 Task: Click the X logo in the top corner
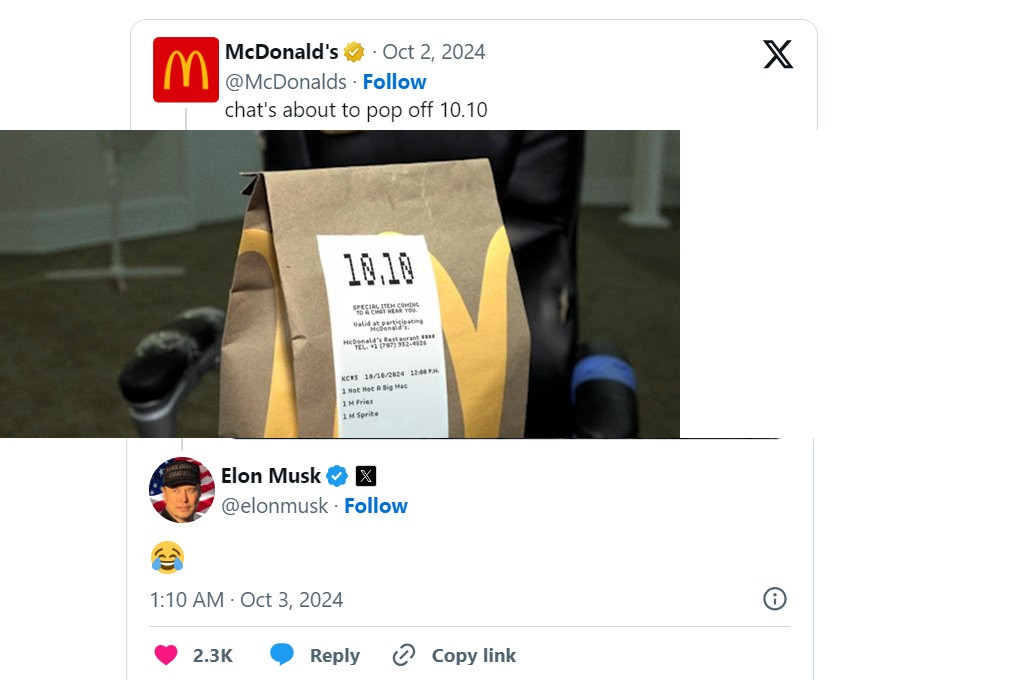(778, 55)
